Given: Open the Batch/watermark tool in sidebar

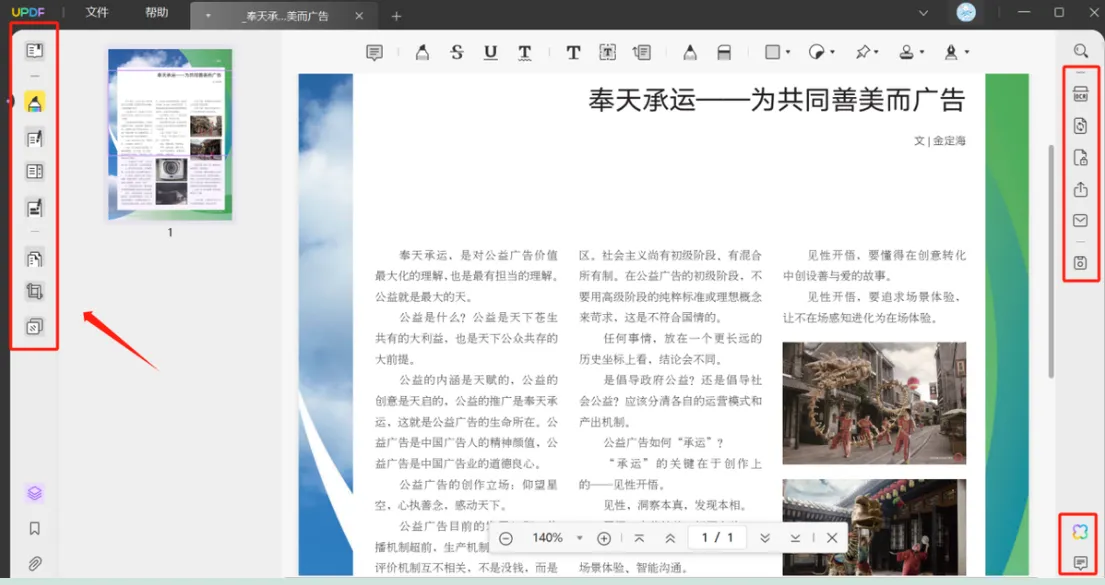Looking at the screenshot, I should click(x=34, y=326).
